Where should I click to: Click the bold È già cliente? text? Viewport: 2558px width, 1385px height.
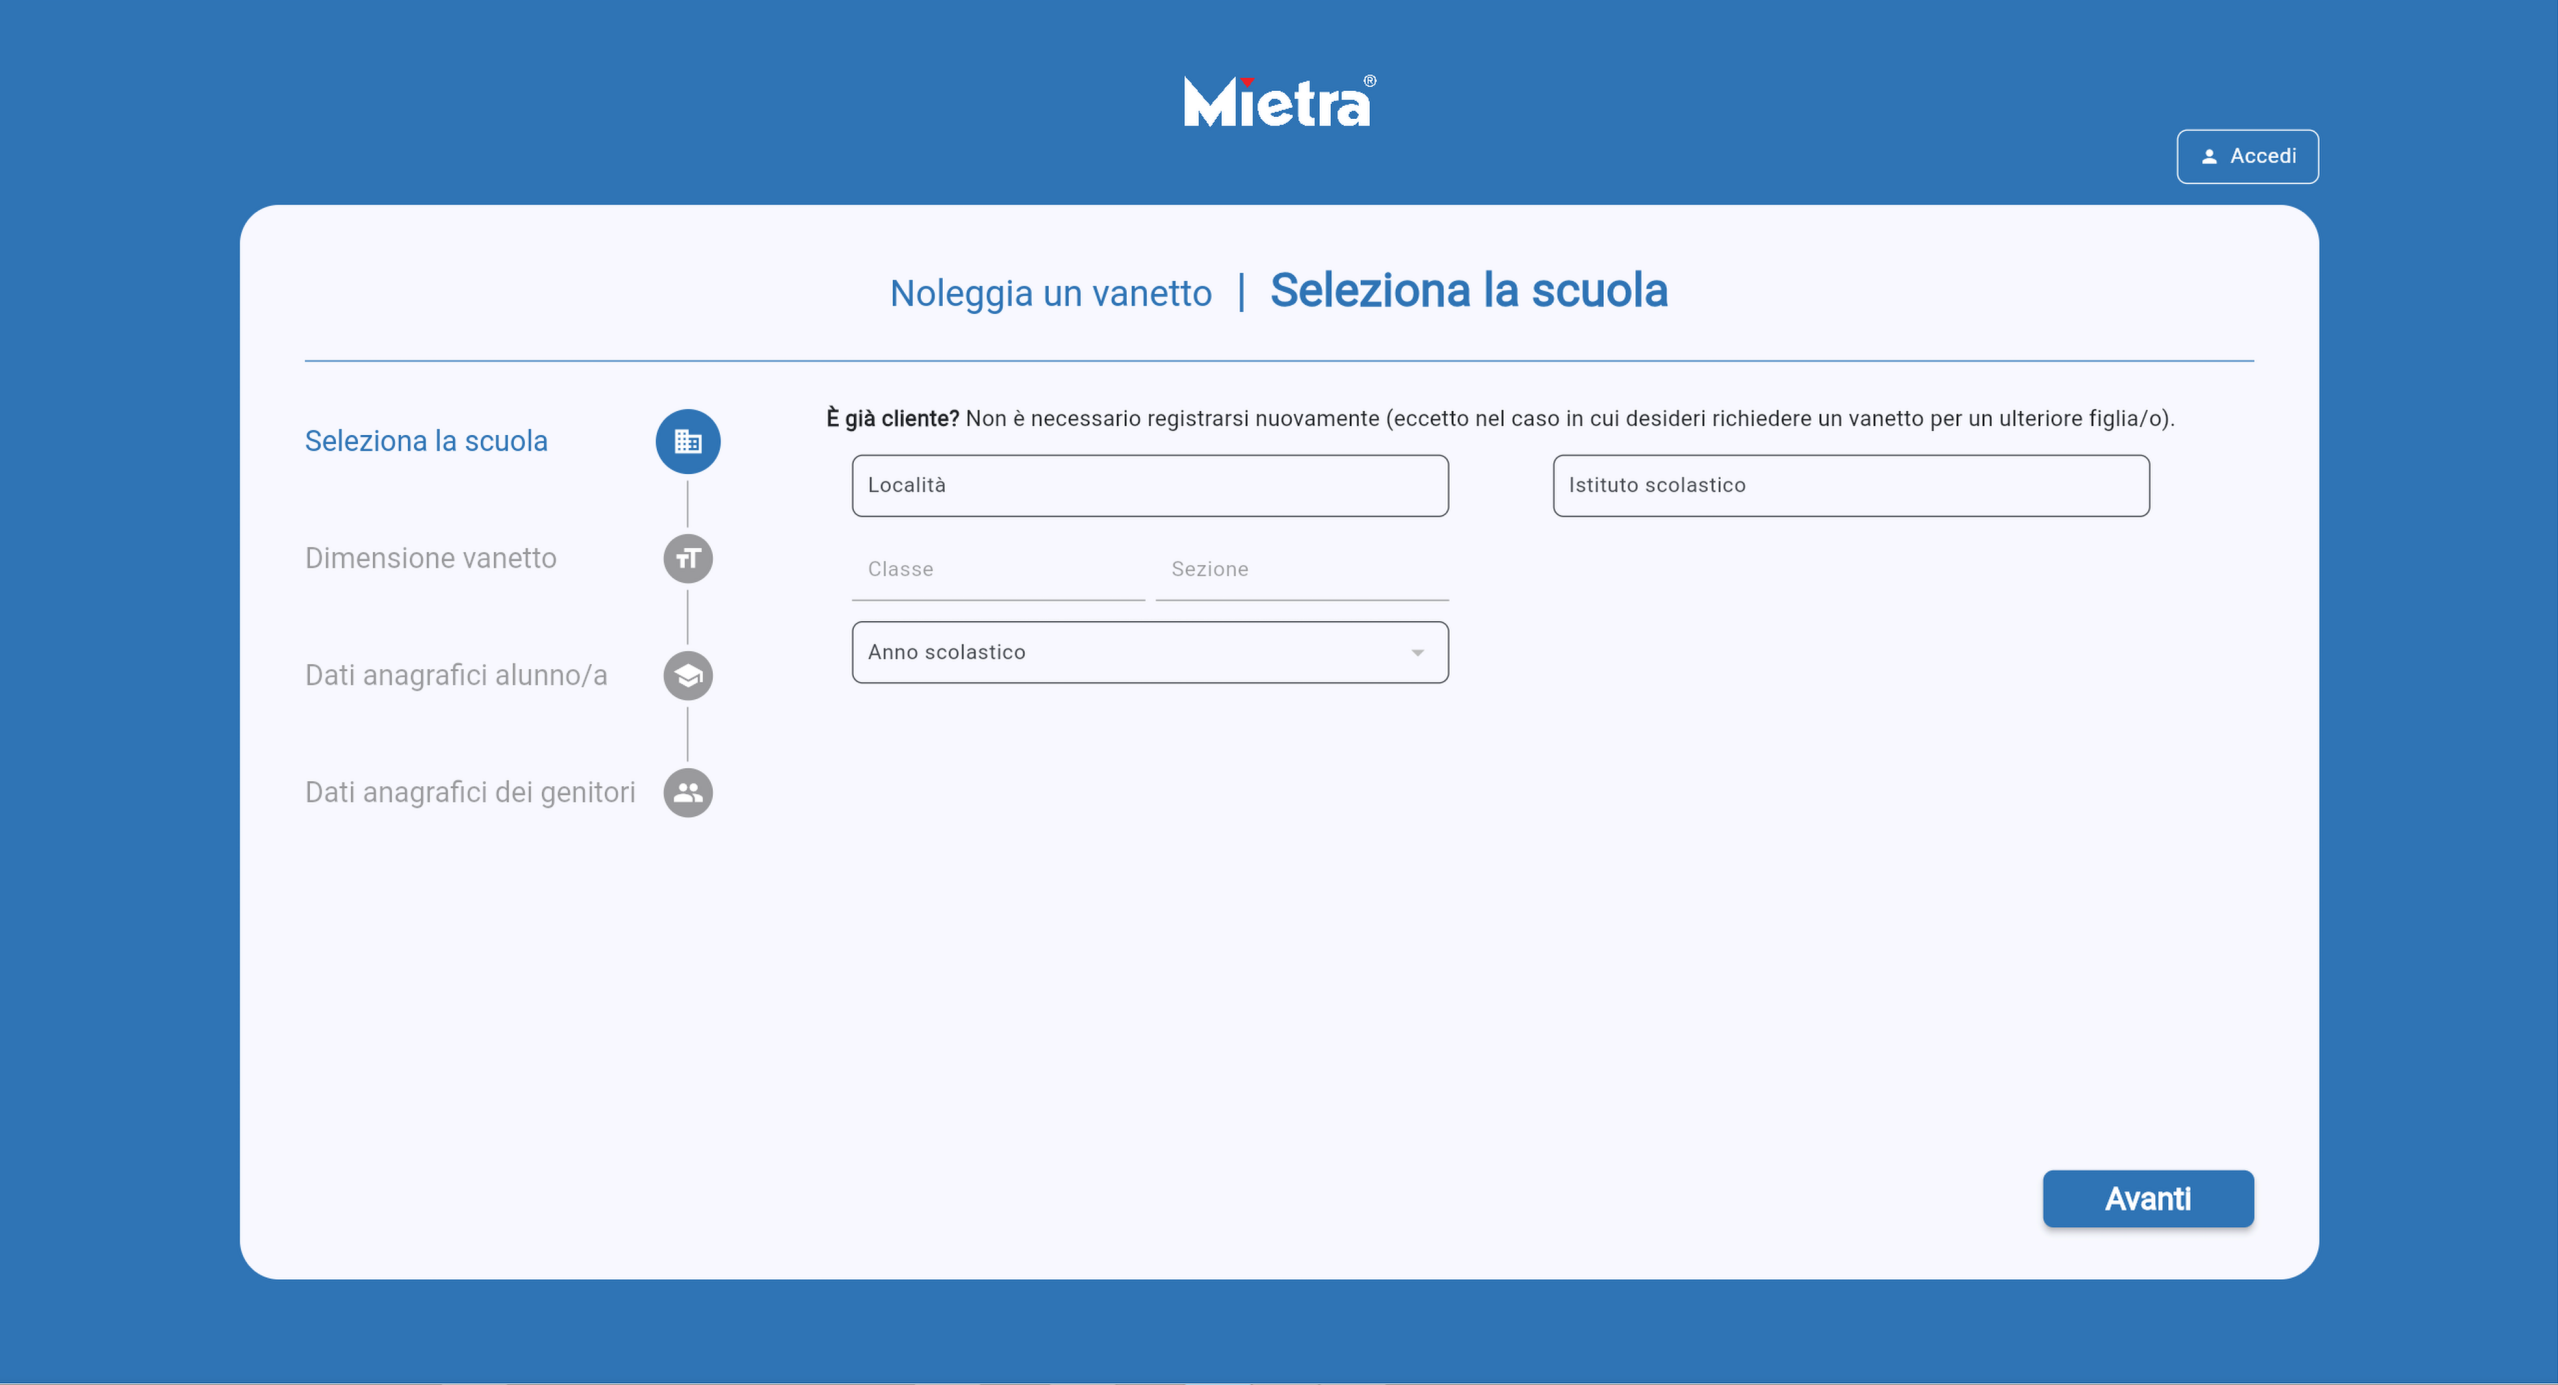[892, 419]
